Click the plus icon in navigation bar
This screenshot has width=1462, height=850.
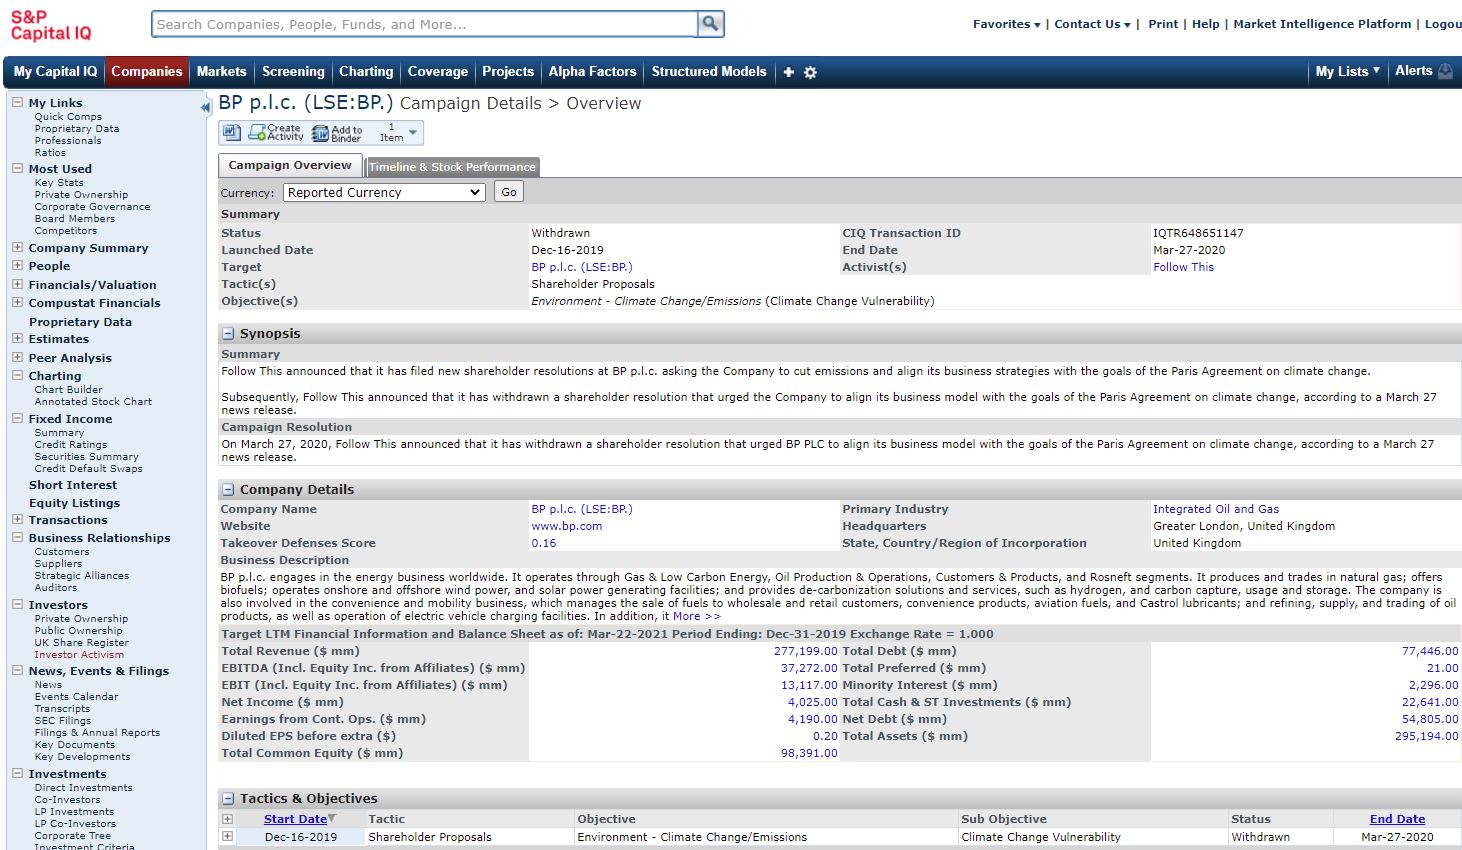789,72
